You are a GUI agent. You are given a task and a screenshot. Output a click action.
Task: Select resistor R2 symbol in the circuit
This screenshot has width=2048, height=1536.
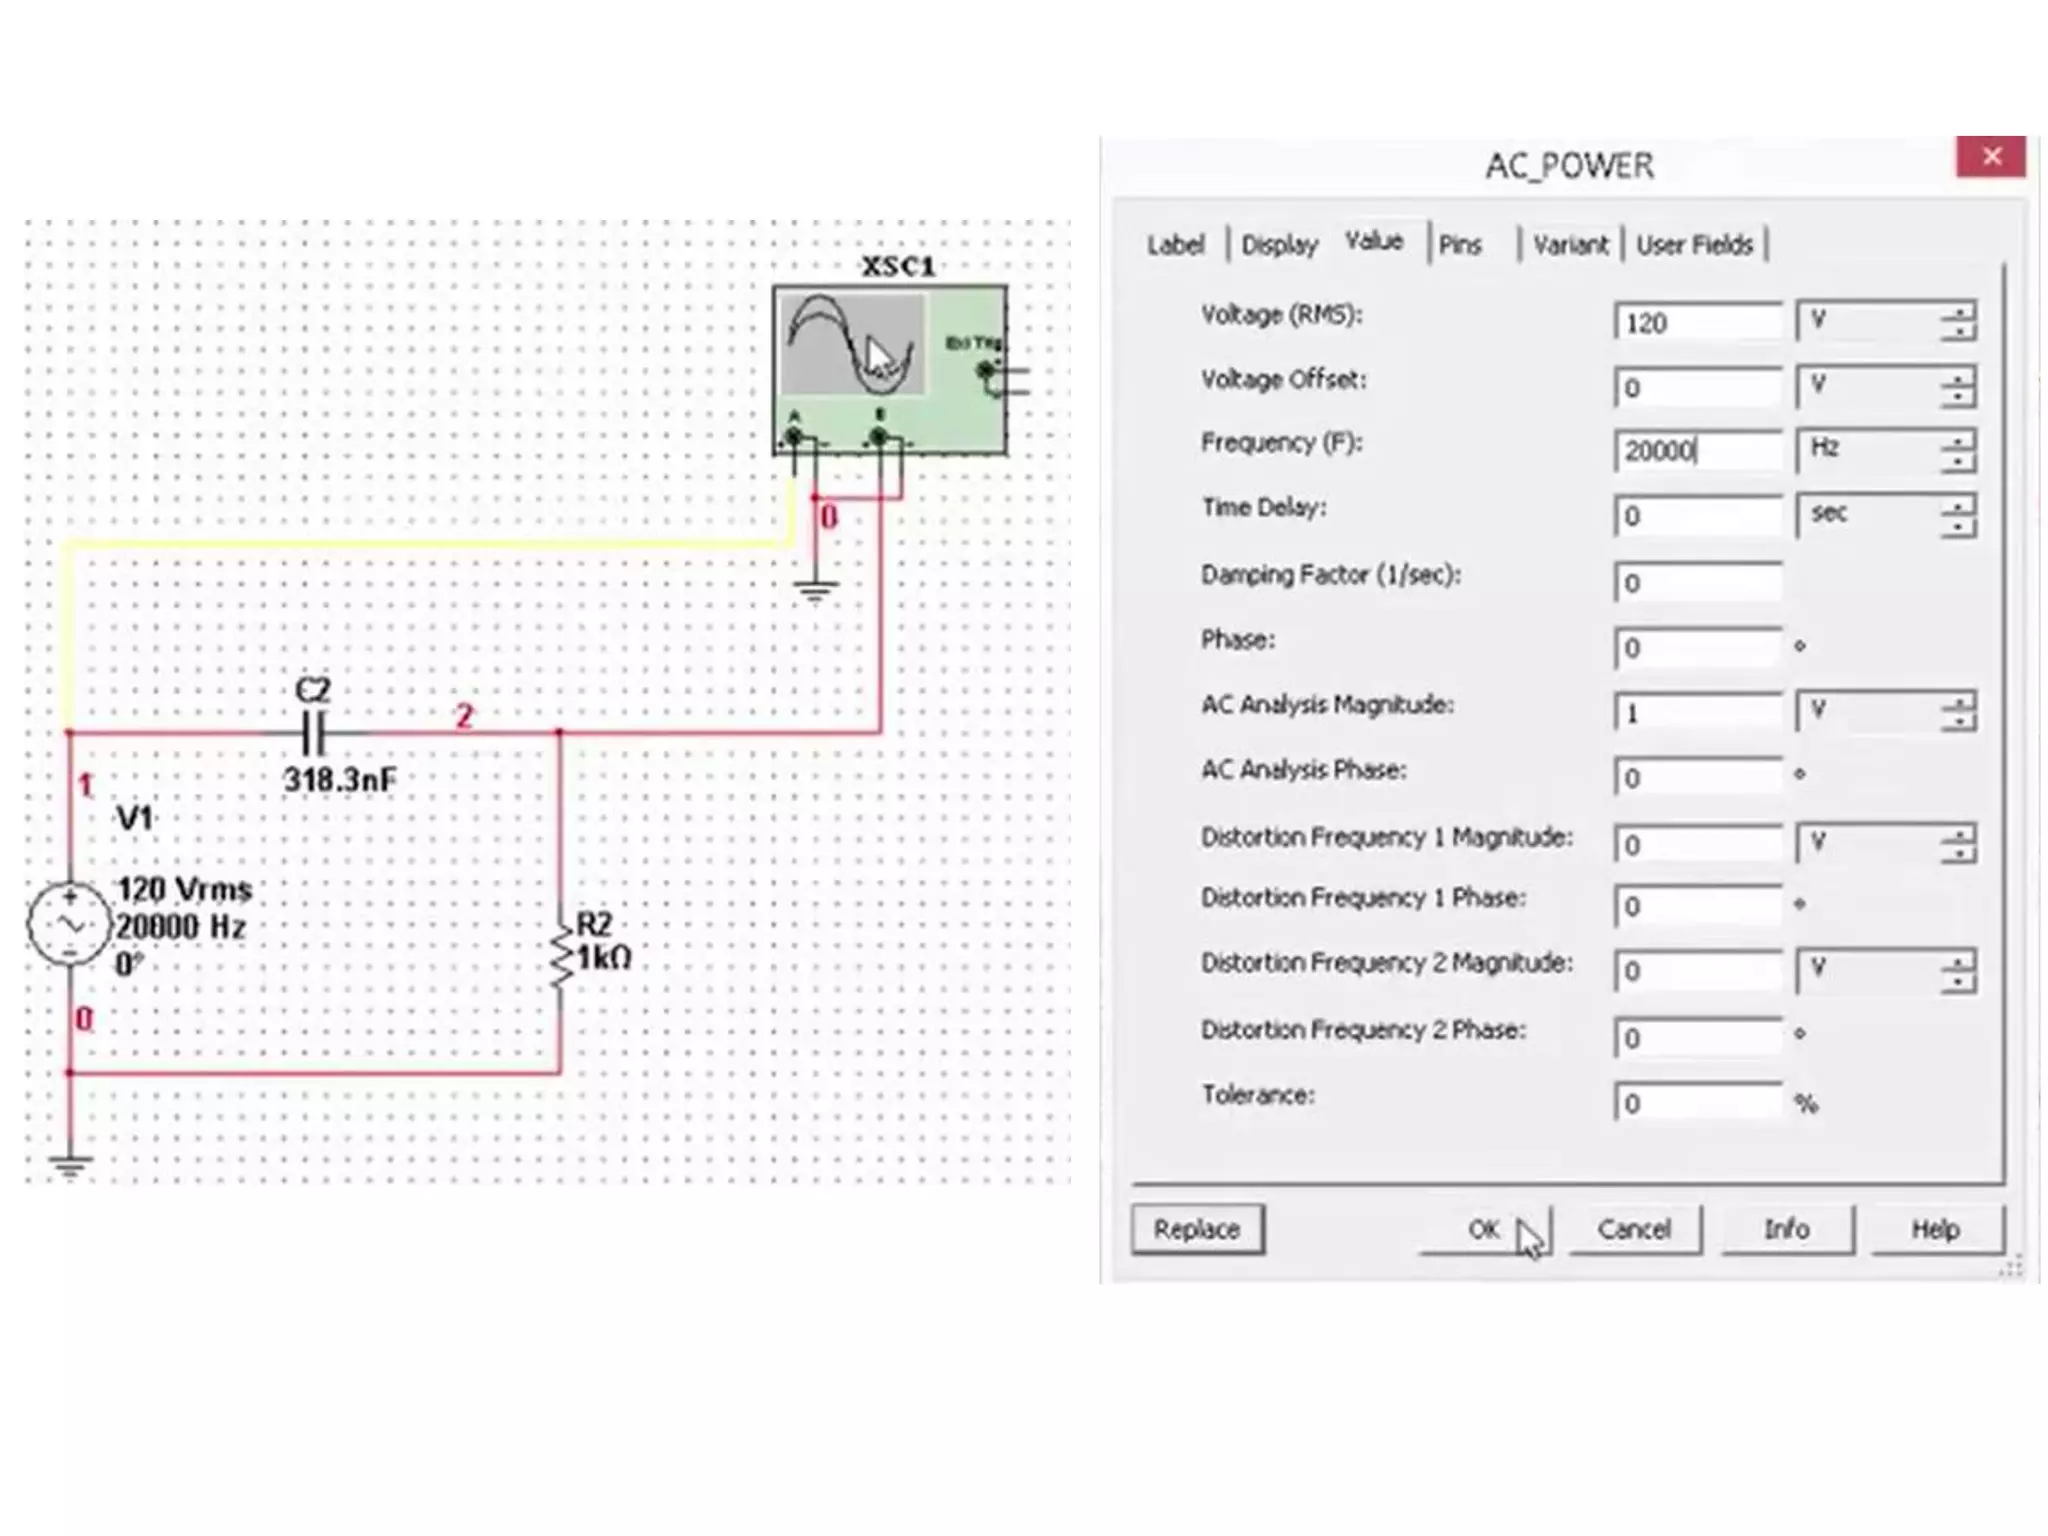click(560, 957)
